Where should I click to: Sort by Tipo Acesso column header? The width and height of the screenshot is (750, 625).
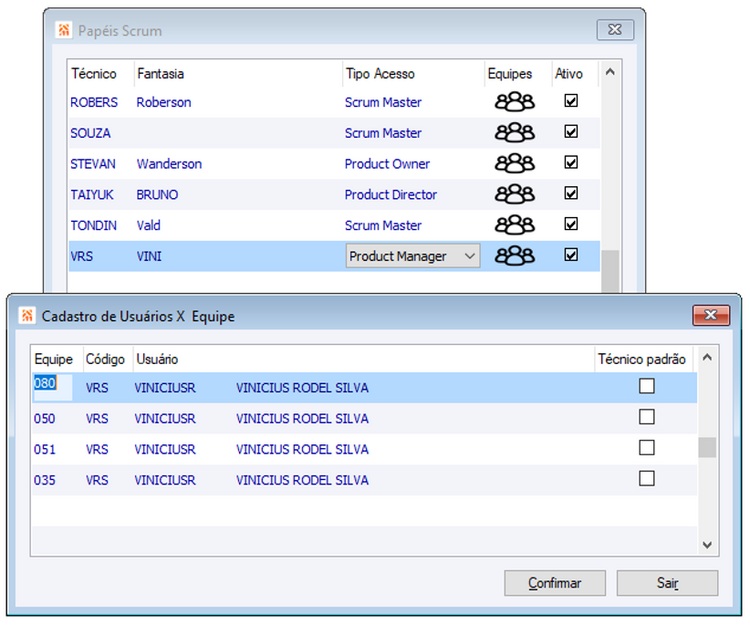point(380,74)
